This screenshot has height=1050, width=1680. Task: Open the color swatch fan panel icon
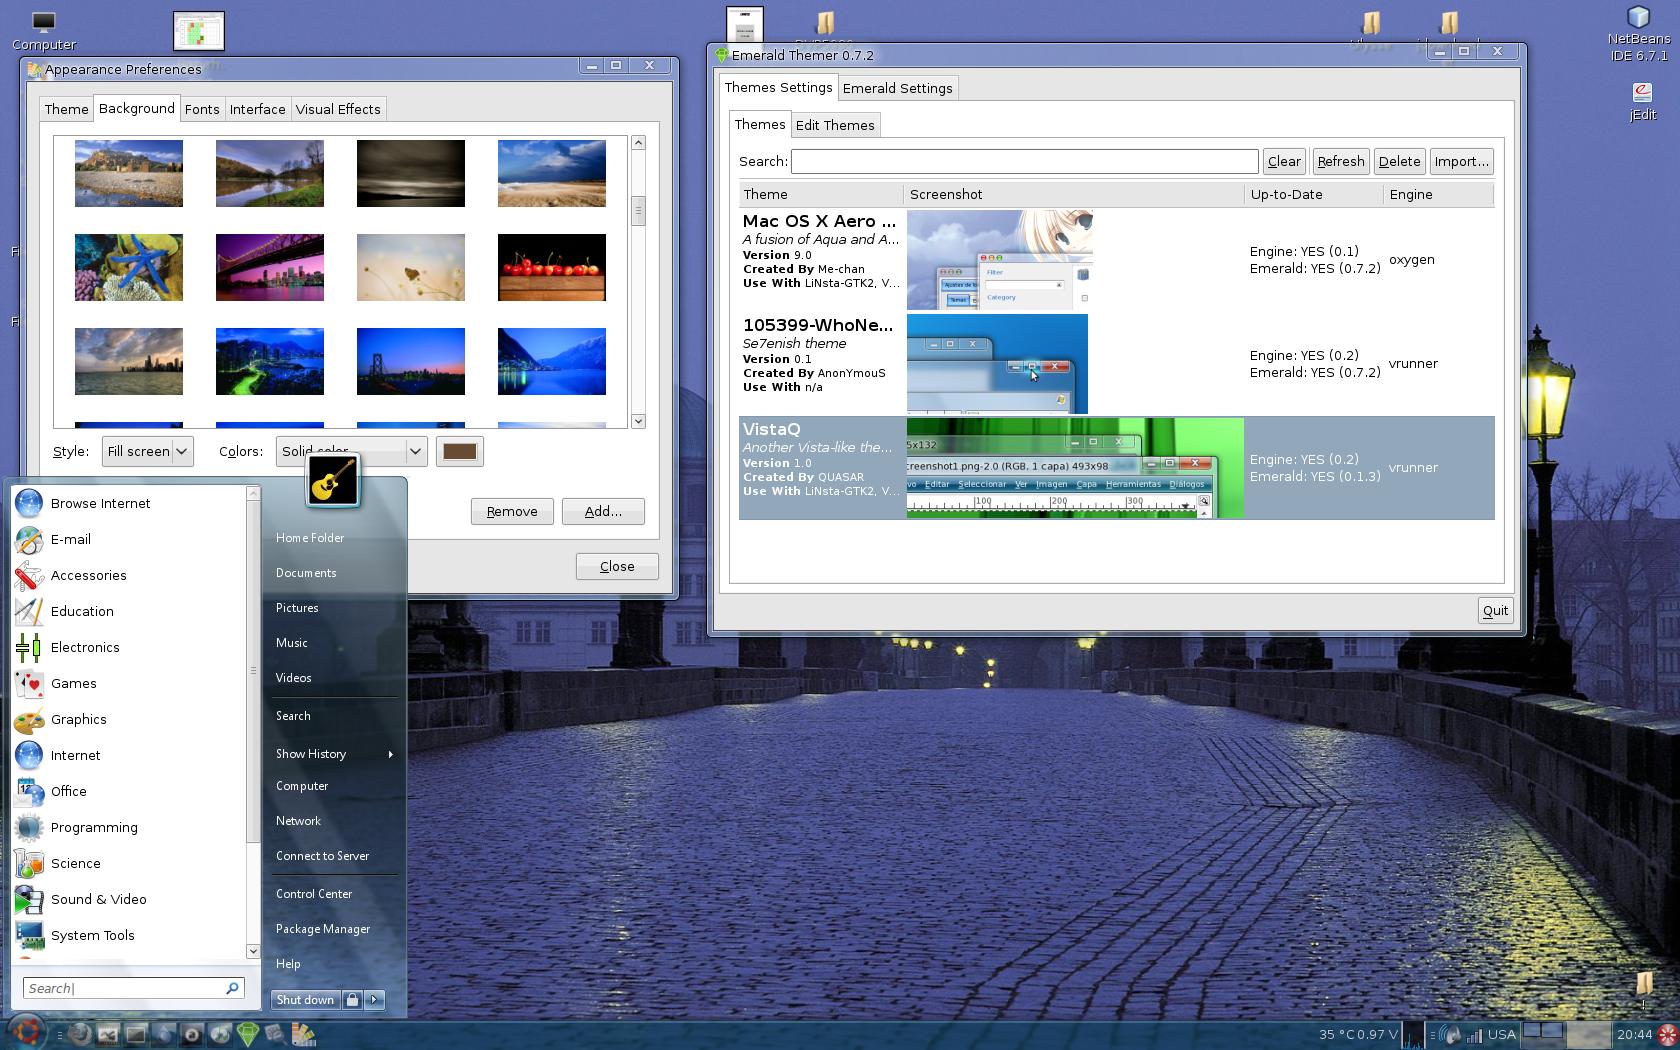[304, 1034]
